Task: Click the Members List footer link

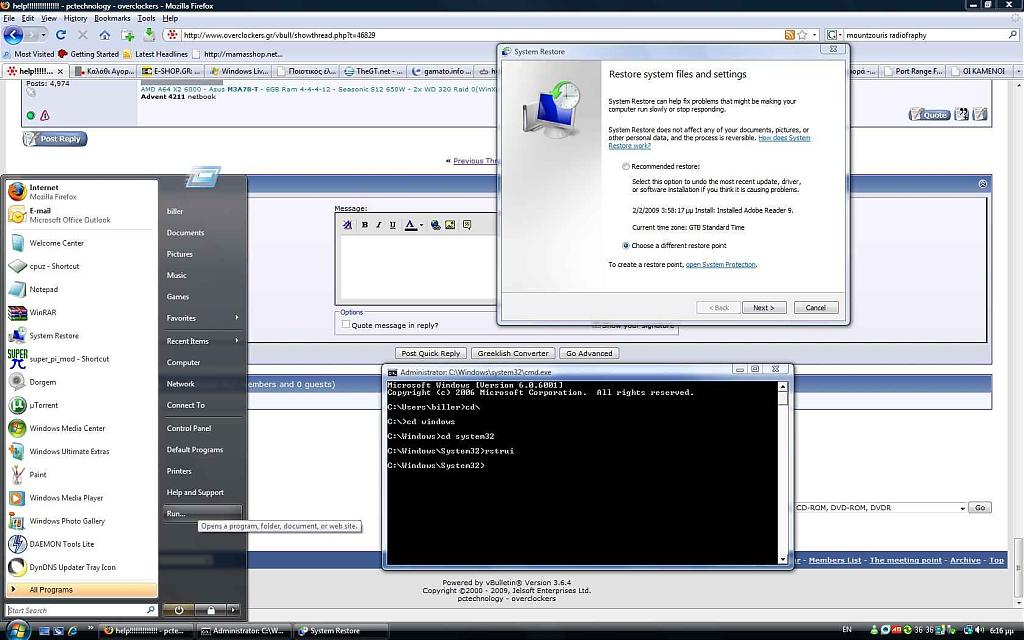Action: [x=835, y=560]
